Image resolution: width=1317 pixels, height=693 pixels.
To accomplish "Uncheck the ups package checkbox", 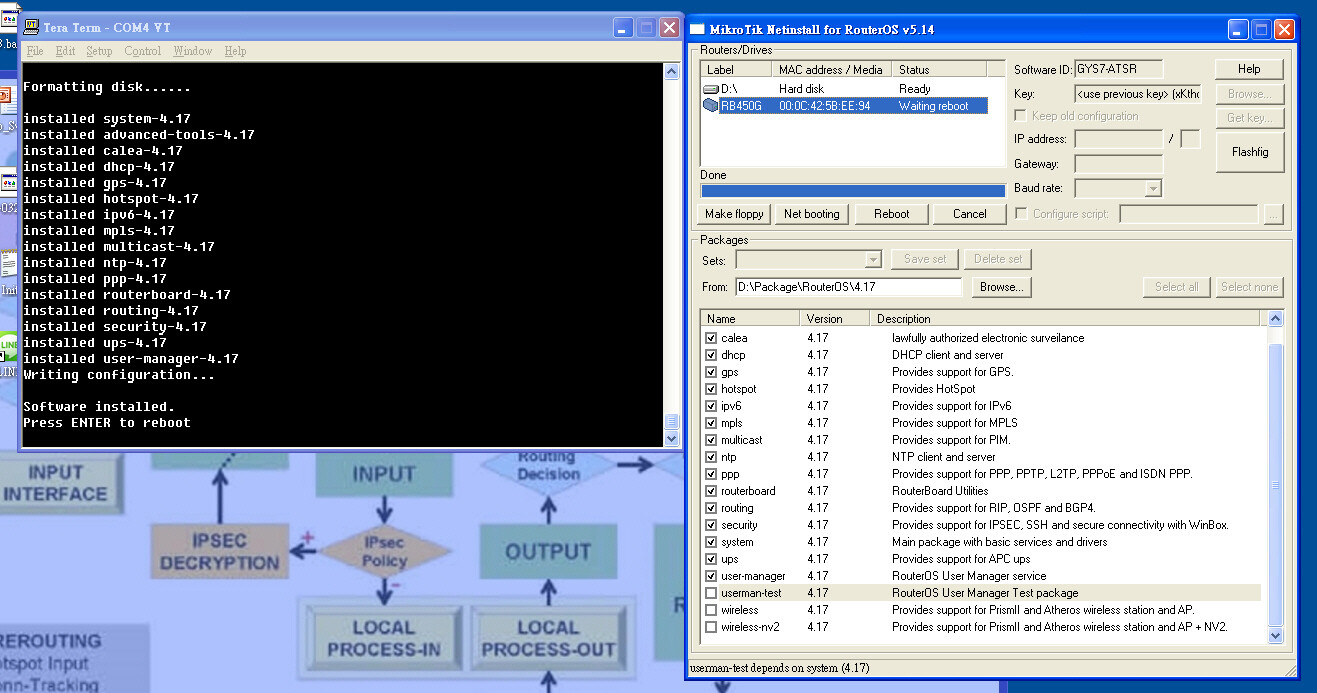I will pos(711,559).
